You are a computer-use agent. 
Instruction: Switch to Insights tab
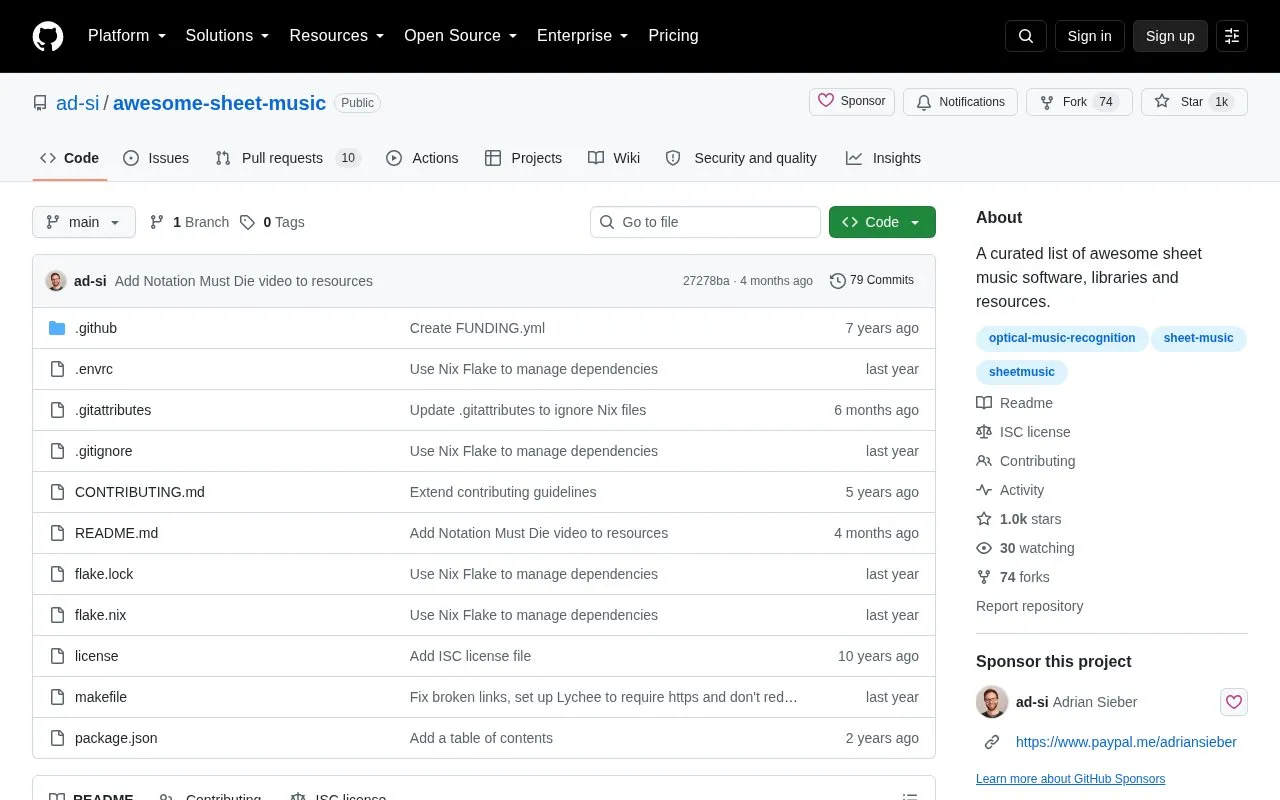pos(883,158)
